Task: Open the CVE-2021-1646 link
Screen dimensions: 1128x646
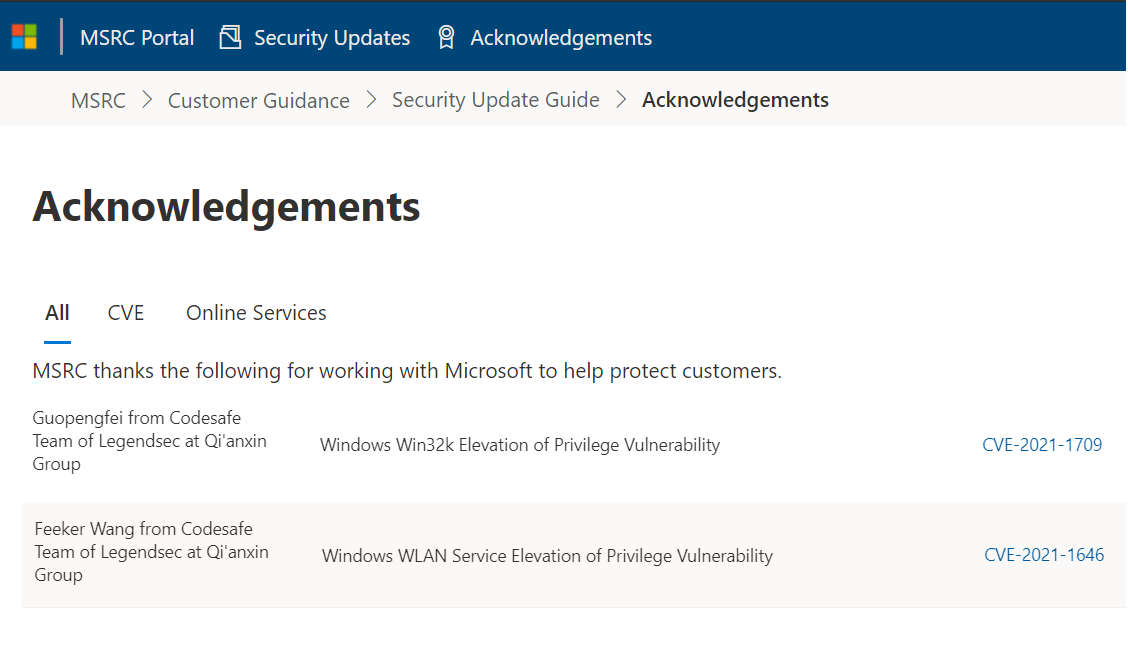Action: pos(1044,555)
